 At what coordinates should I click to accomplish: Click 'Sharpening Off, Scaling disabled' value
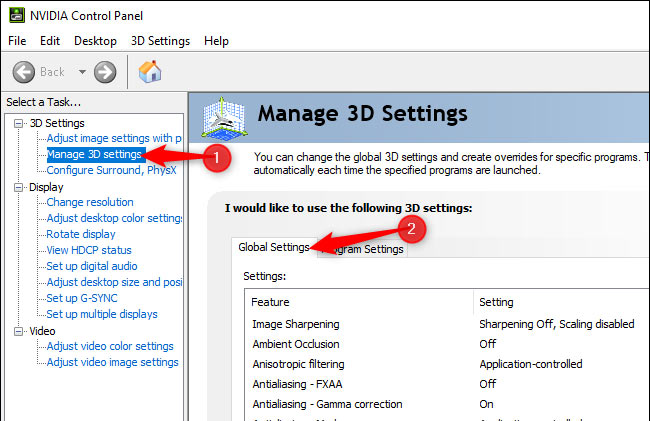[557, 324]
